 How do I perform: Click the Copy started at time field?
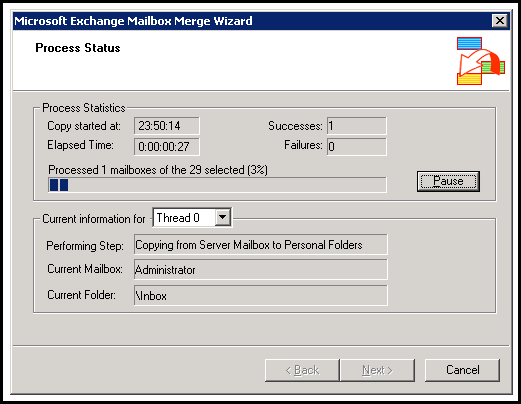click(x=167, y=126)
